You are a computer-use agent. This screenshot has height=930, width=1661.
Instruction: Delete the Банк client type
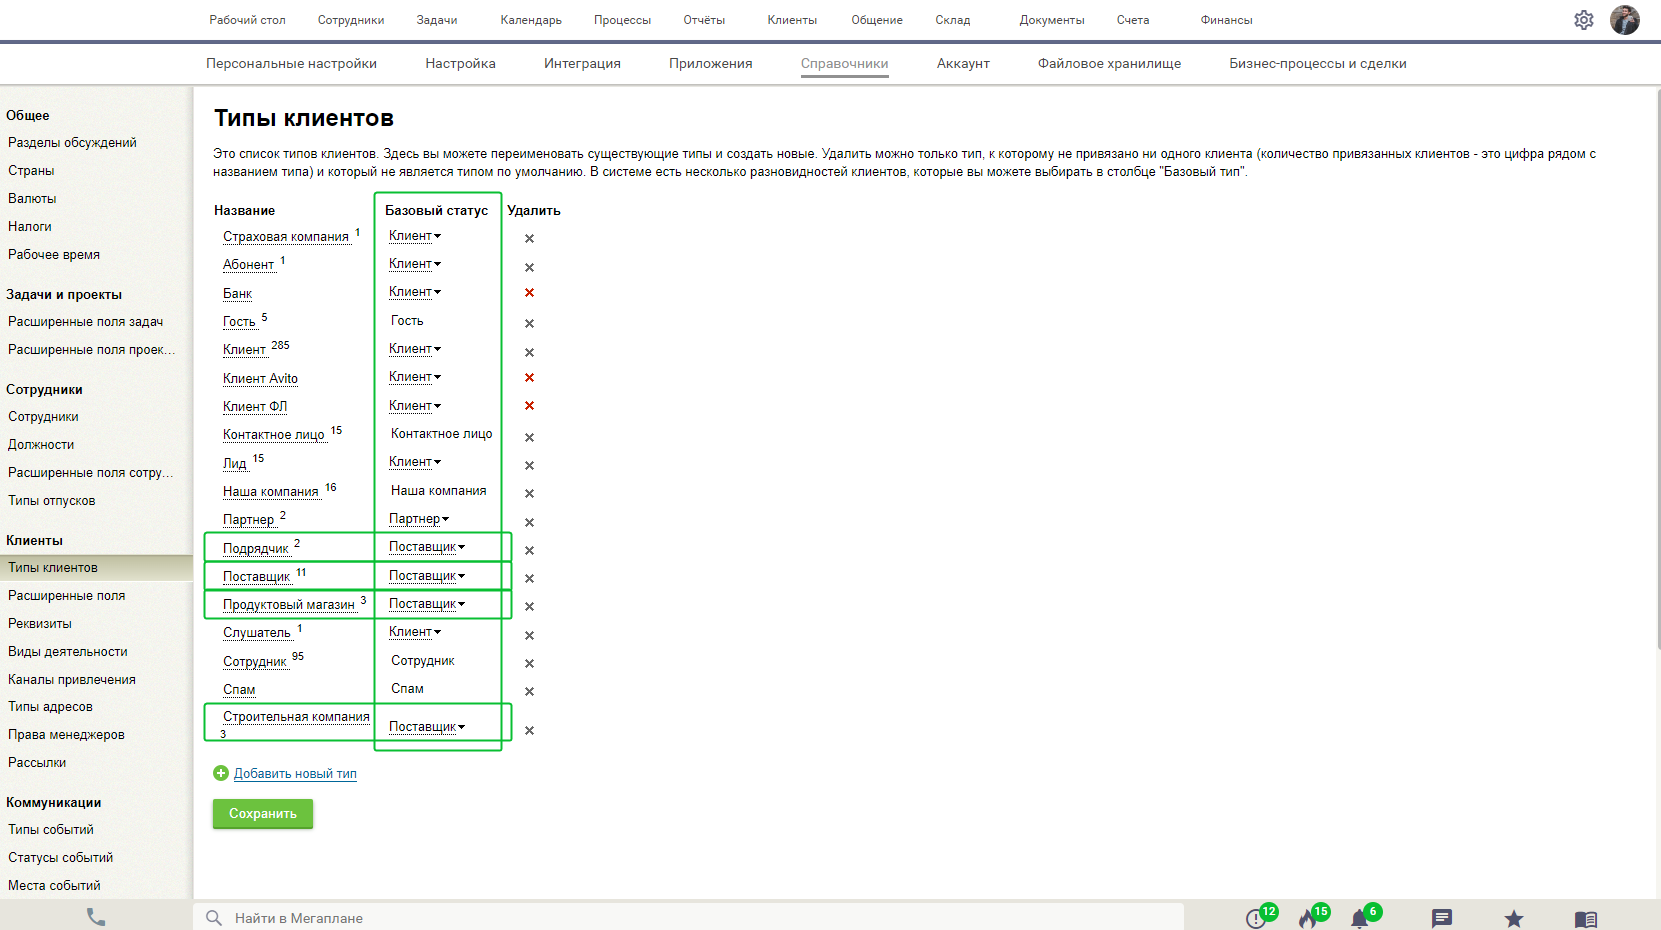point(529,293)
